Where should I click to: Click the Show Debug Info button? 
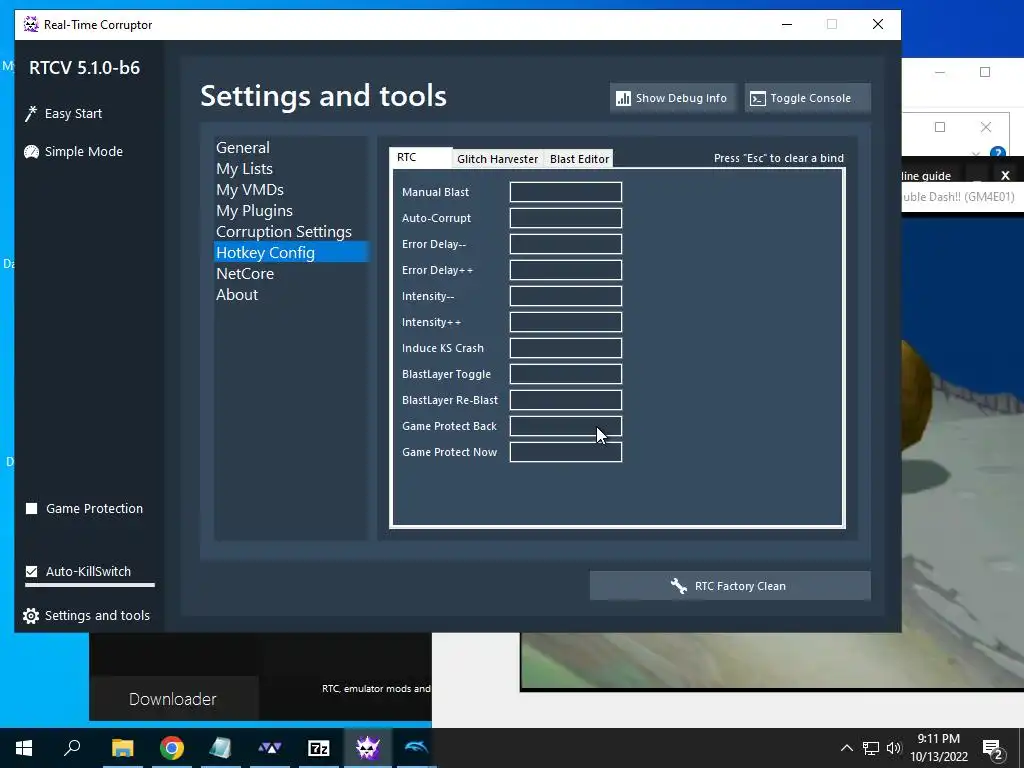click(x=673, y=98)
